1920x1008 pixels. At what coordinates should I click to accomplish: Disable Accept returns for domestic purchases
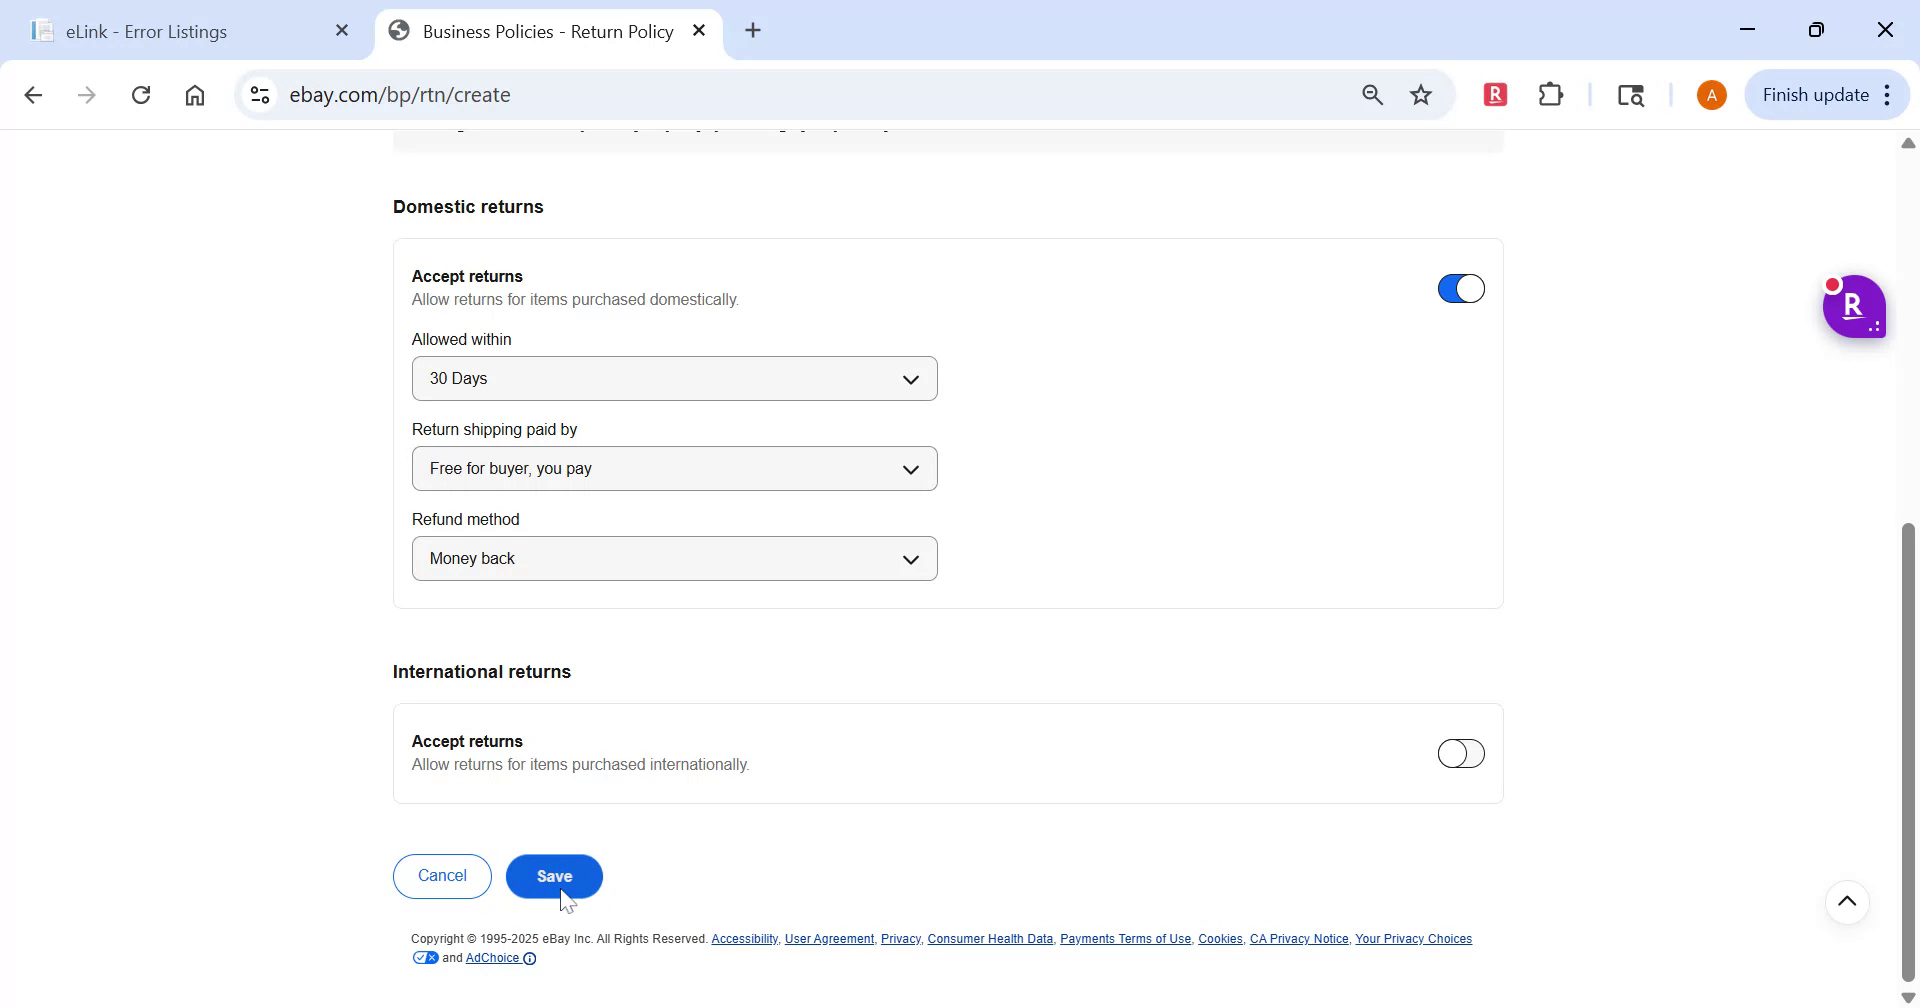1461,288
